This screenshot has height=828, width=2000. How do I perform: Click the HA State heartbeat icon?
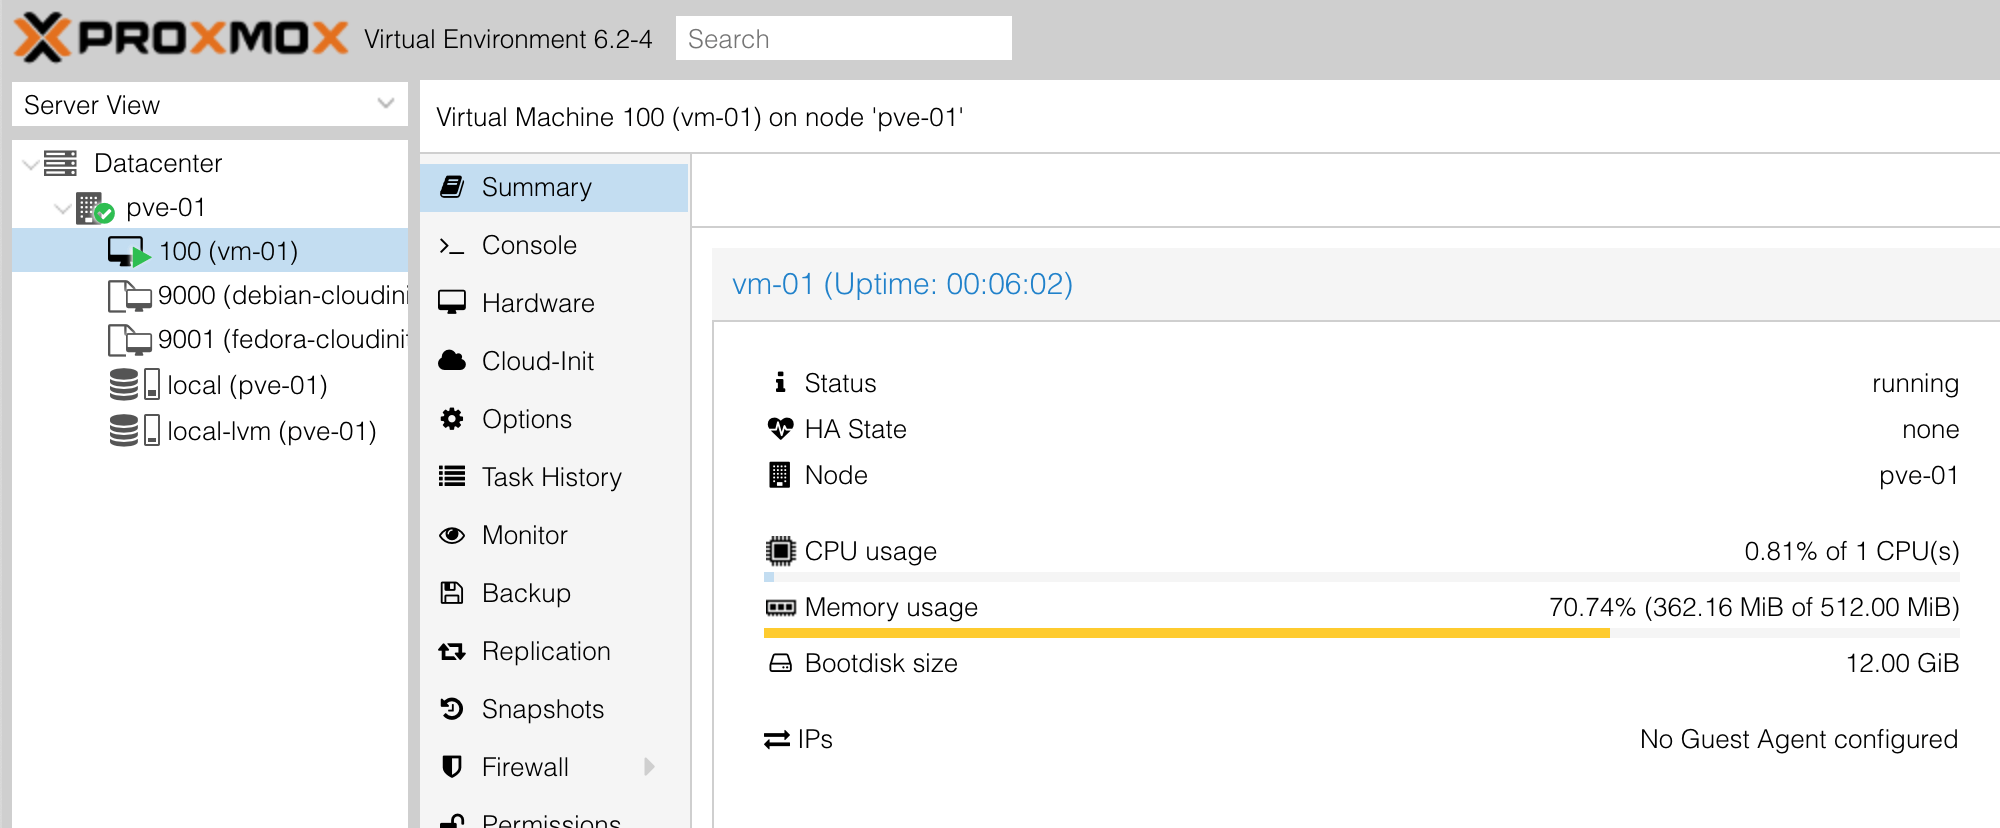[780, 429]
